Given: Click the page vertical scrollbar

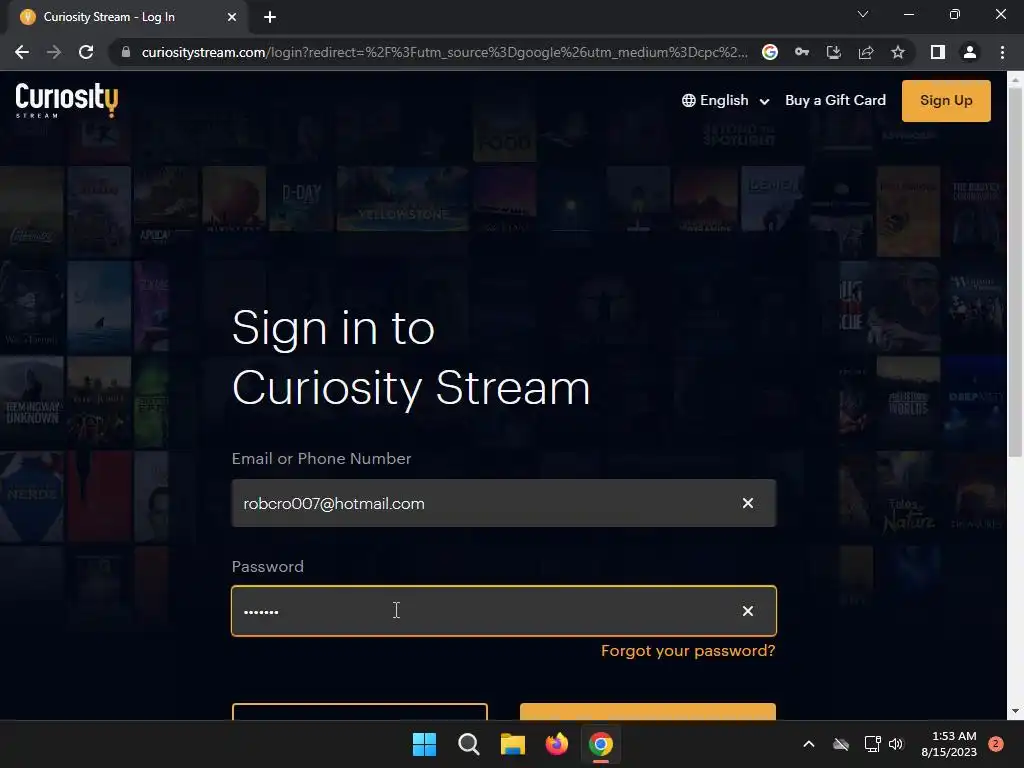Looking at the screenshot, I should [1015, 271].
